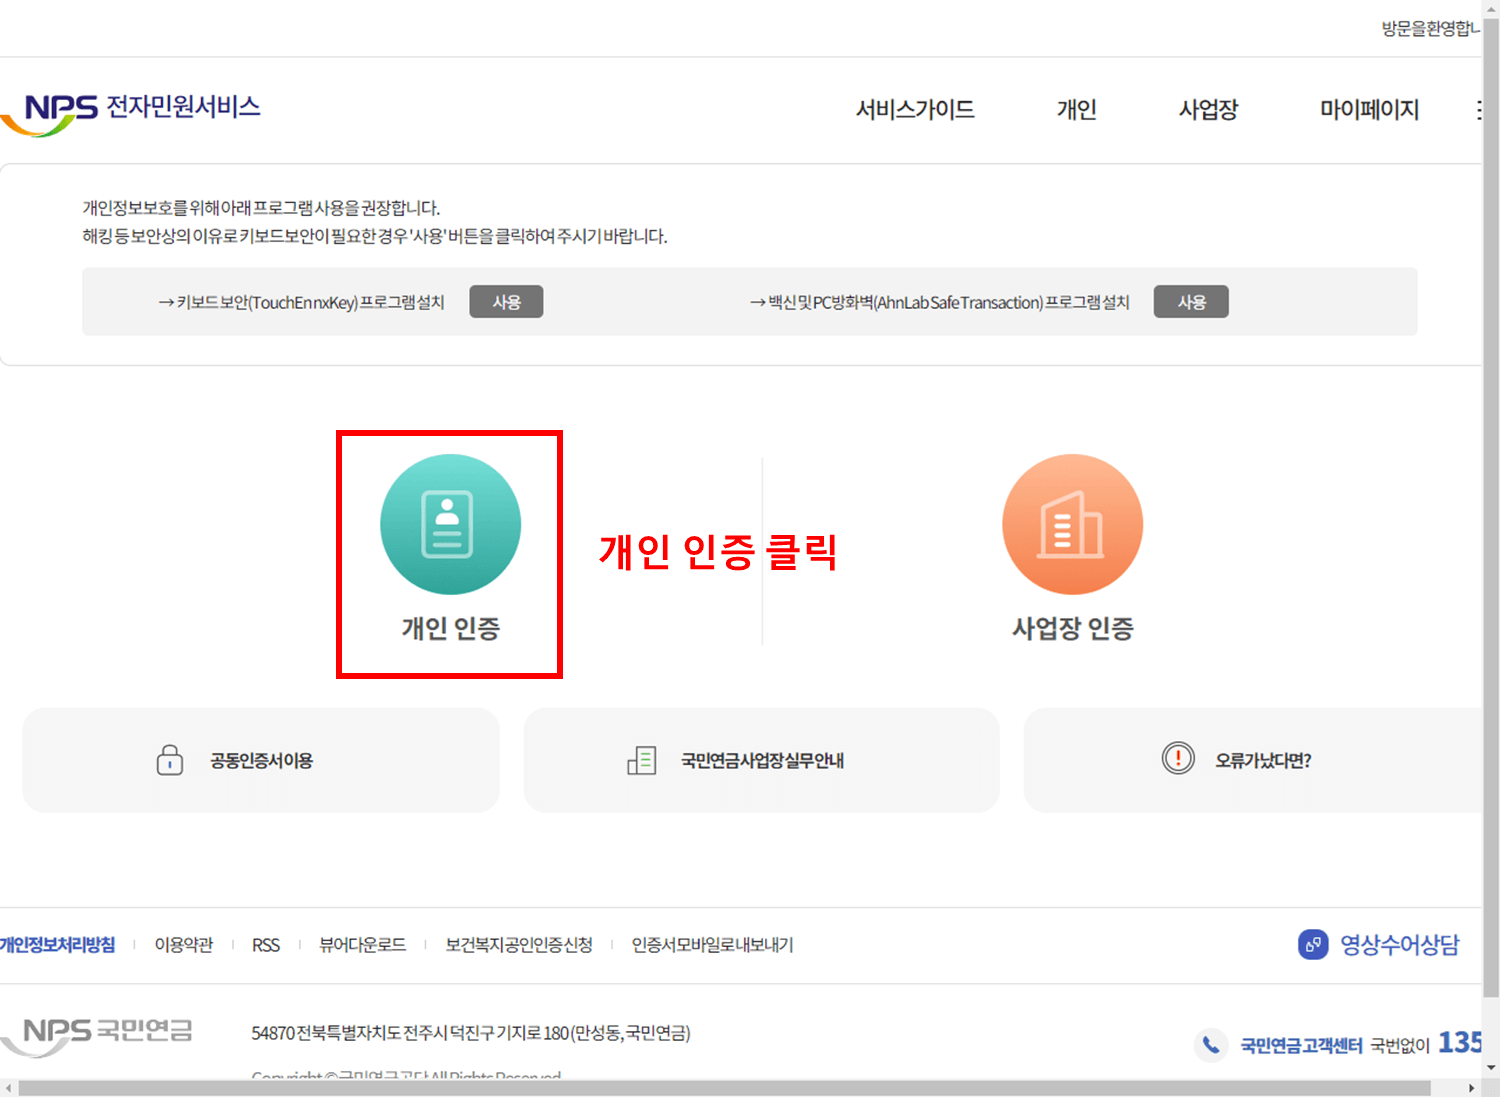Click the 개인 인증 teal circle icon

coord(450,524)
